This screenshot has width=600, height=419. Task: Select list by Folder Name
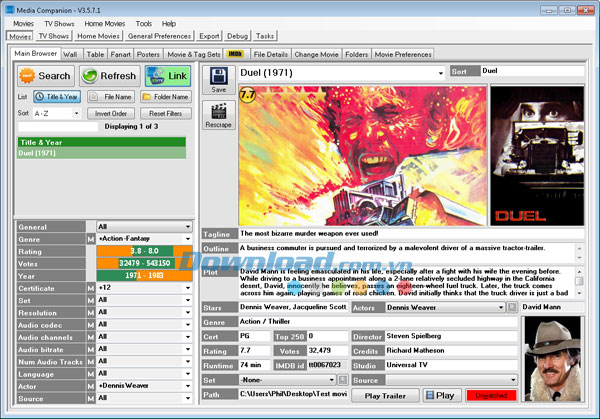tap(166, 97)
